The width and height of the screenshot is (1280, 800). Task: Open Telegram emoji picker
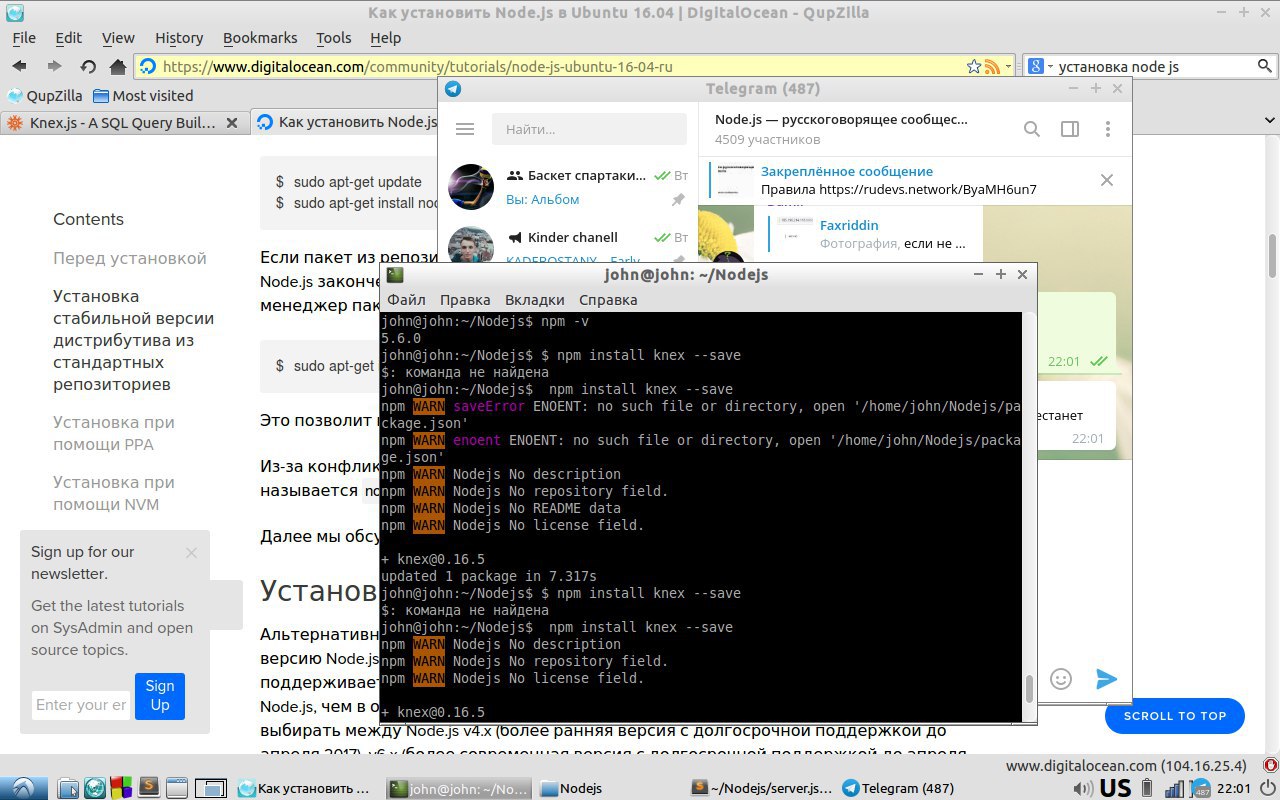(x=1061, y=679)
